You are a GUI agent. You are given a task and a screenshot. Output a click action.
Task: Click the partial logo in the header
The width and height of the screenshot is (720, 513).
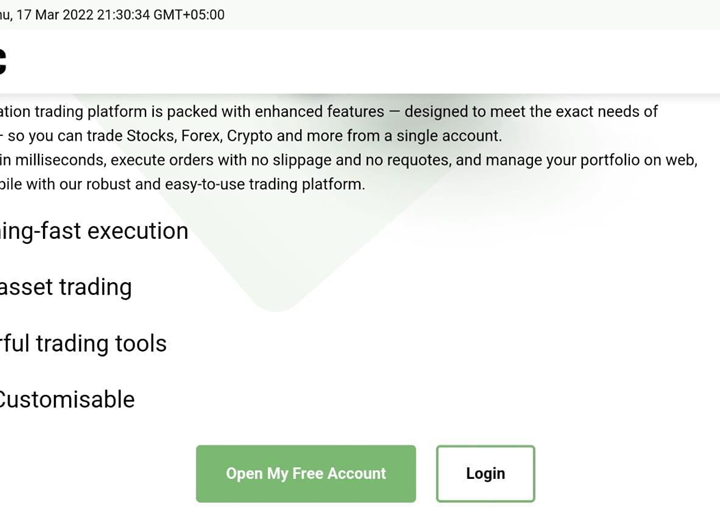point(3,60)
